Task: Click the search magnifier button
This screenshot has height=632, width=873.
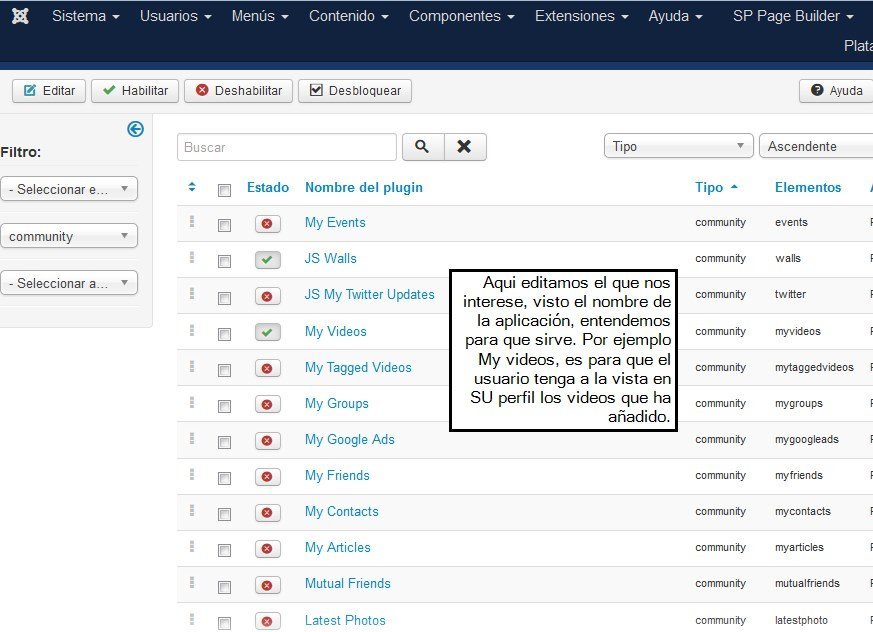Action: point(423,147)
